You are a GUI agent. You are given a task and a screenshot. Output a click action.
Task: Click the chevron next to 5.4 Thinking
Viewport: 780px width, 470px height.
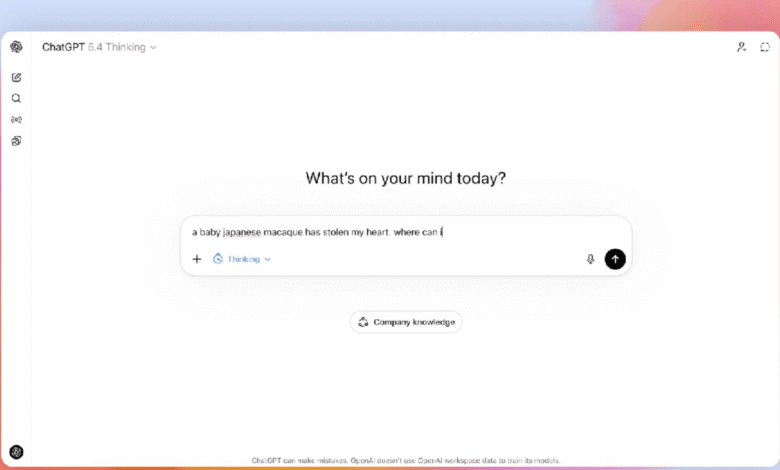pos(153,47)
